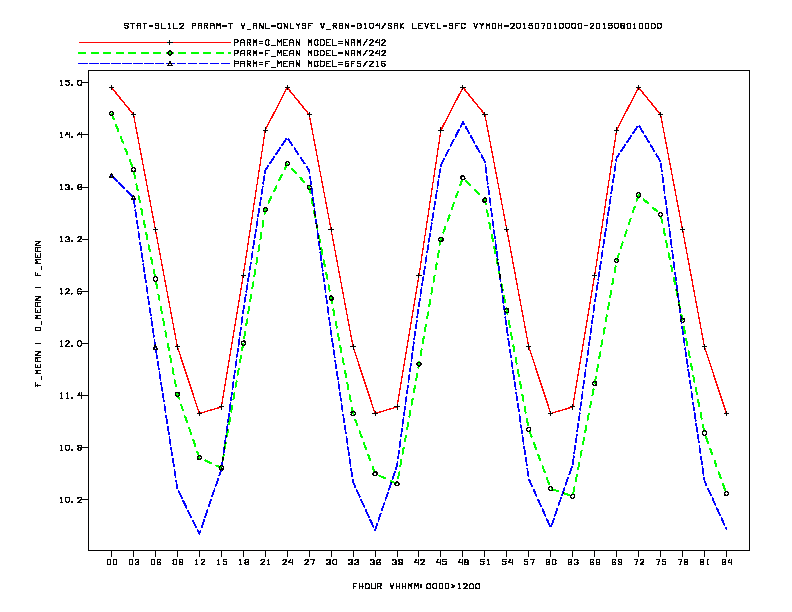792x612 pixels.
Task: Click x-axis tick label 48
Action: [x=463, y=562]
